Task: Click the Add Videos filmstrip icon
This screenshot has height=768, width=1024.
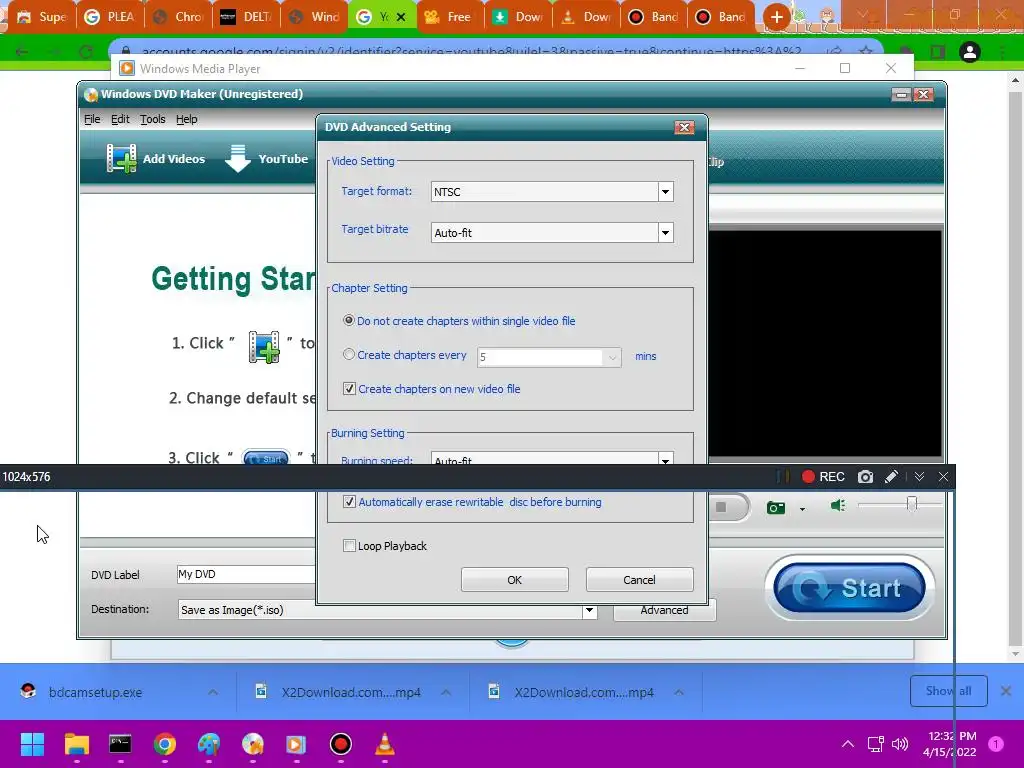Action: pos(121,159)
